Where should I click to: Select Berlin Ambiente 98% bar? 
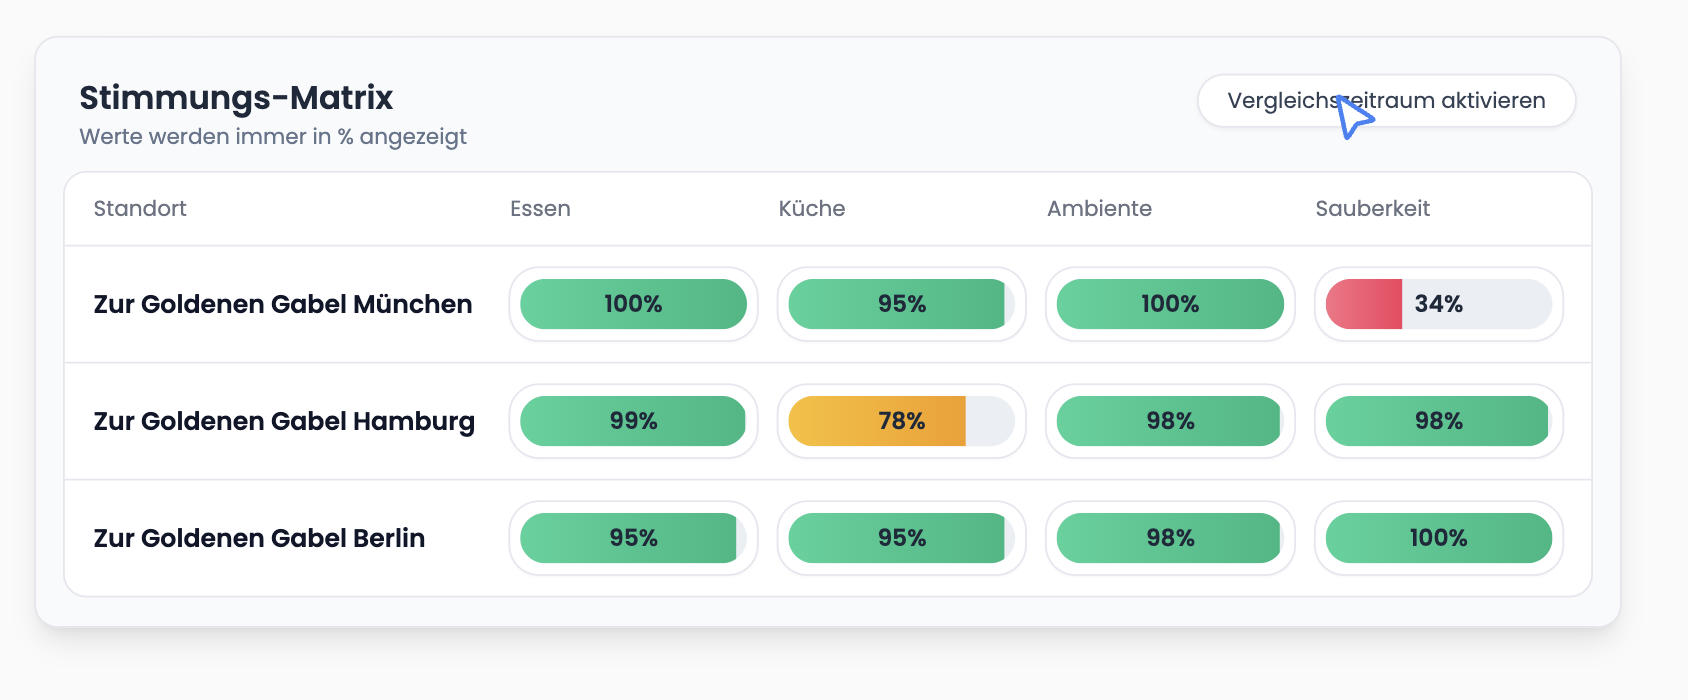[x=1170, y=538]
